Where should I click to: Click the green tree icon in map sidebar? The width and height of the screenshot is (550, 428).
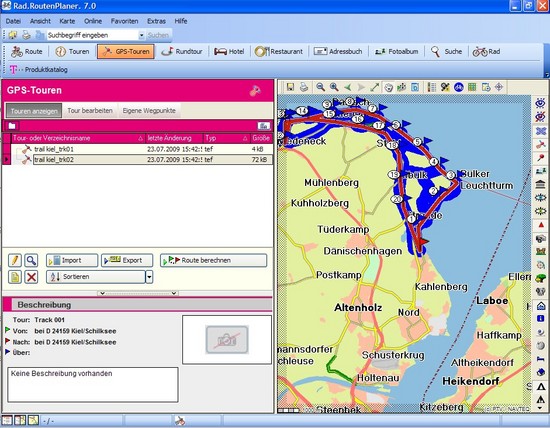pyautogui.click(x=541, y=279)
